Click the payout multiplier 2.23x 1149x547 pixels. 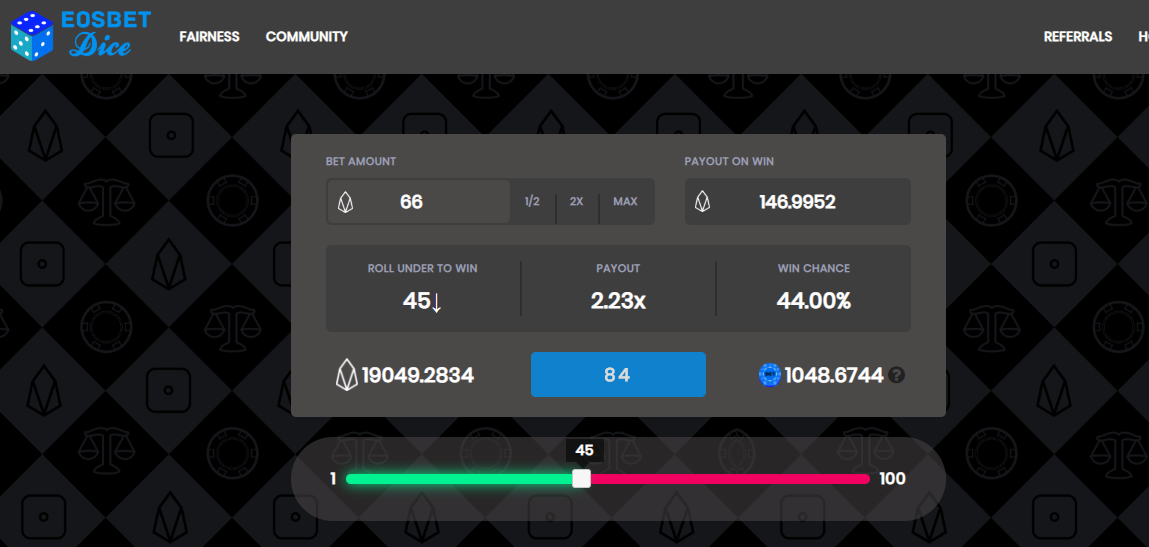(618, 300)
